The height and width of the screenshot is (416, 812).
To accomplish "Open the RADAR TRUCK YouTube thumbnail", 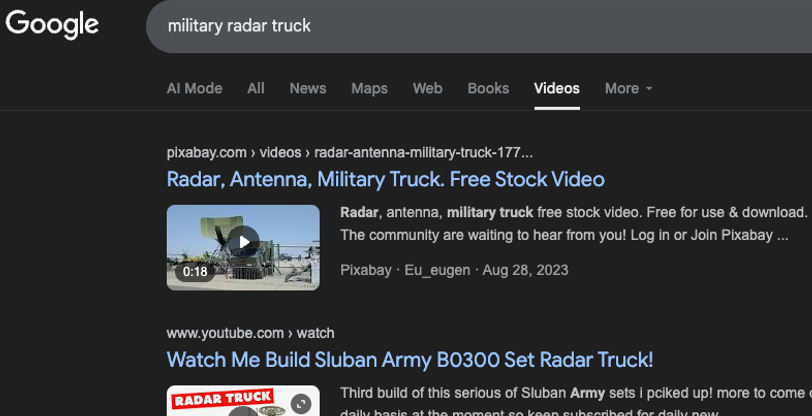I will (243, 400).
